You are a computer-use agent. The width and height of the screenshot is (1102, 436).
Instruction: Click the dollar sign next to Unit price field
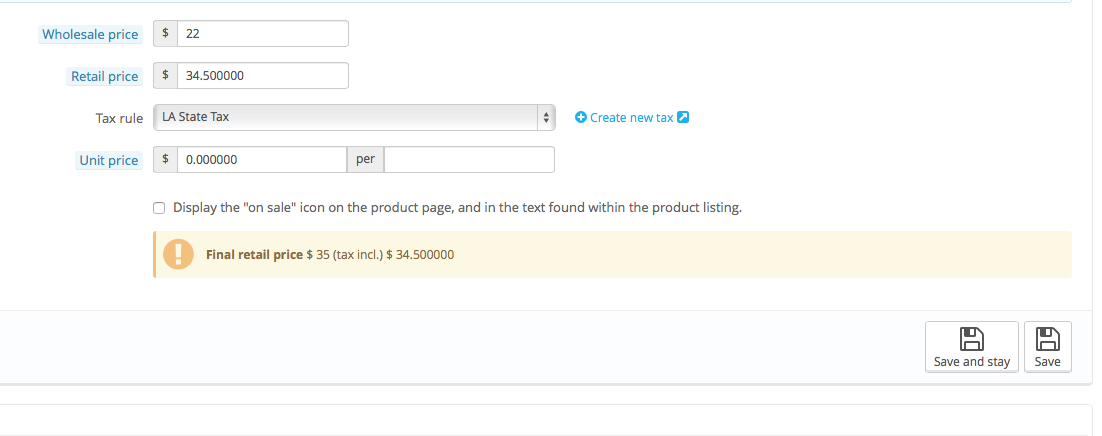pos(166,160)
